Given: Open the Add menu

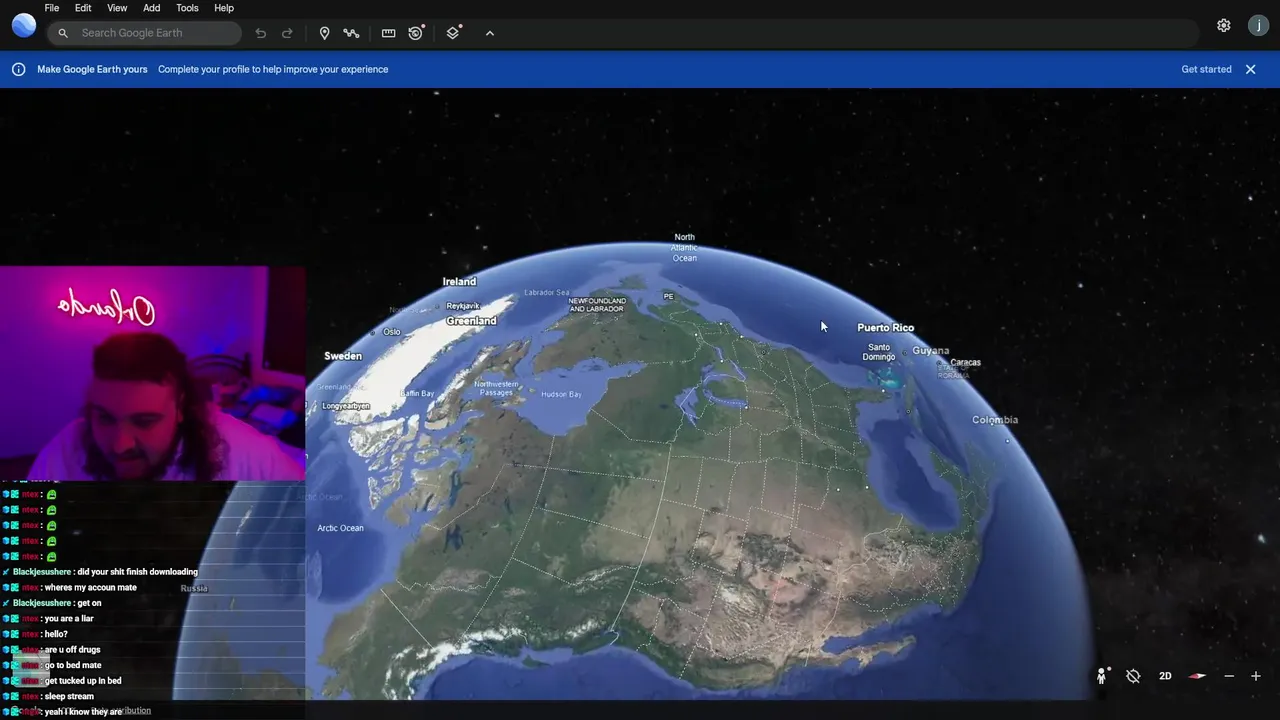Looking at the screenshot, I should tap(152, 8).
